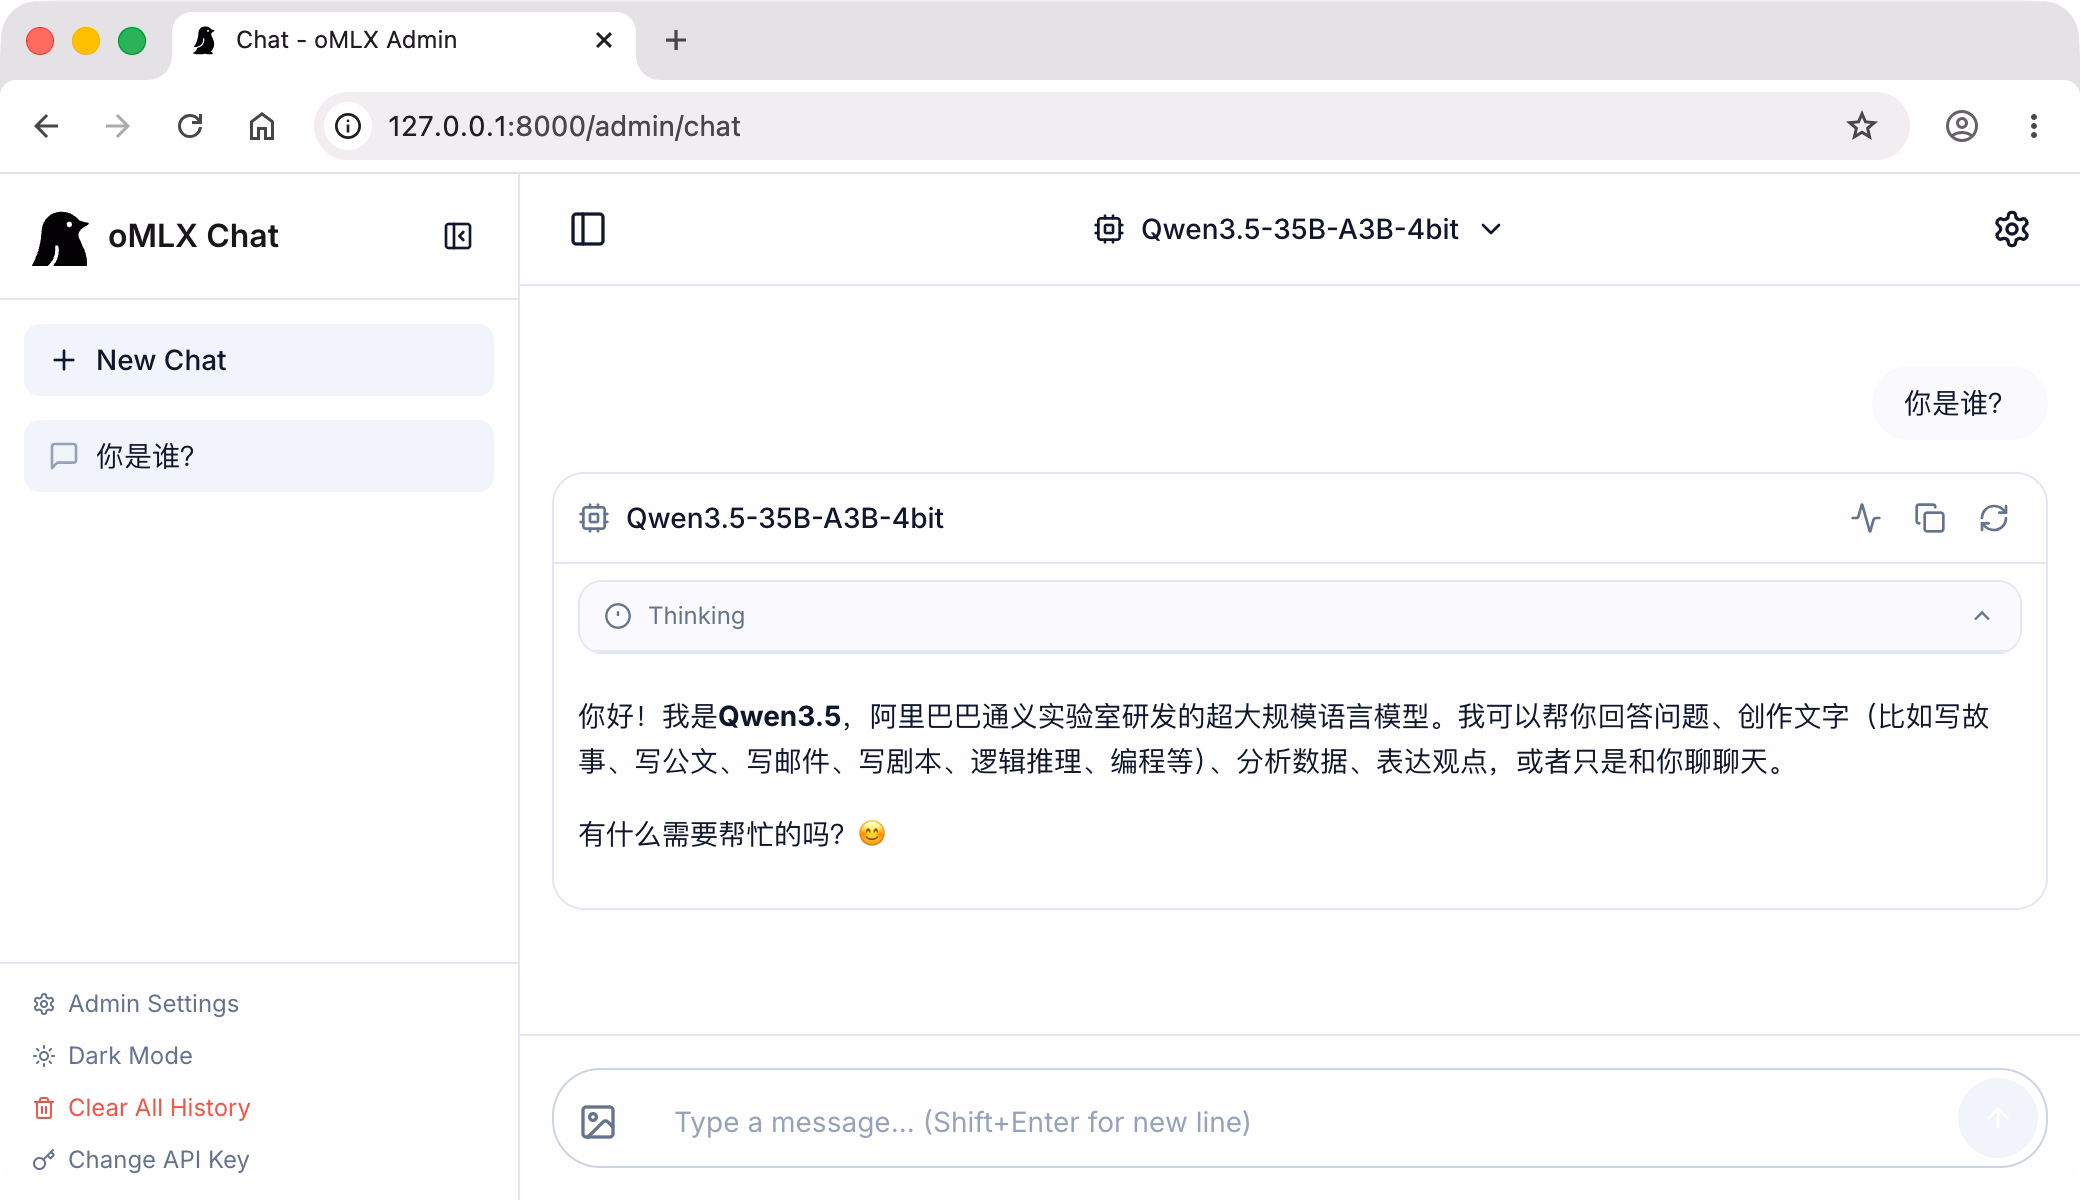Show response stats activity icon
This screenshot has height=1200, width=2080.
(1865, 518)
